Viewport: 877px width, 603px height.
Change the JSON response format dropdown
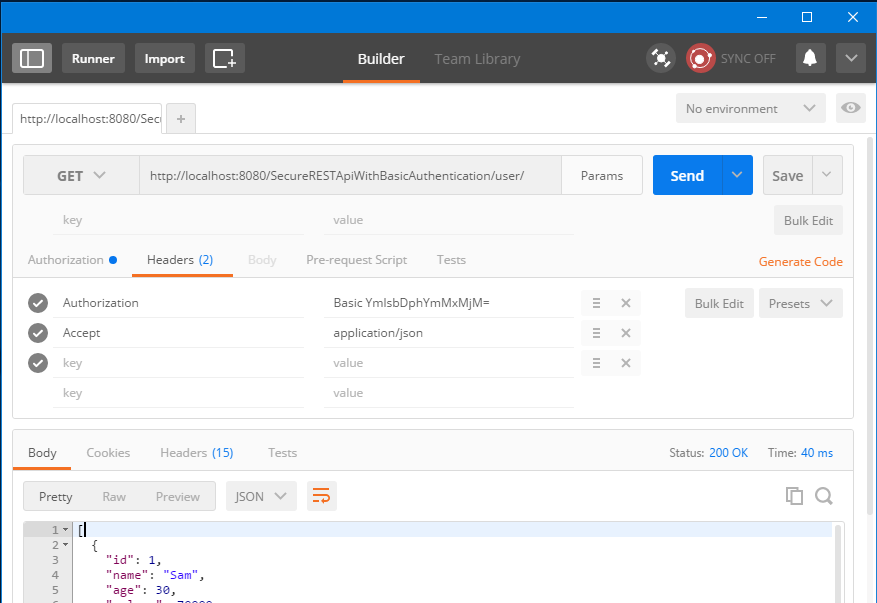click(261, 496)
